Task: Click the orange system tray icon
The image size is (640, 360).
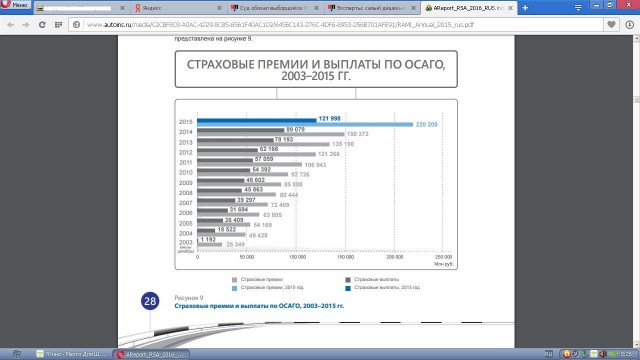Action: point(567,354)
